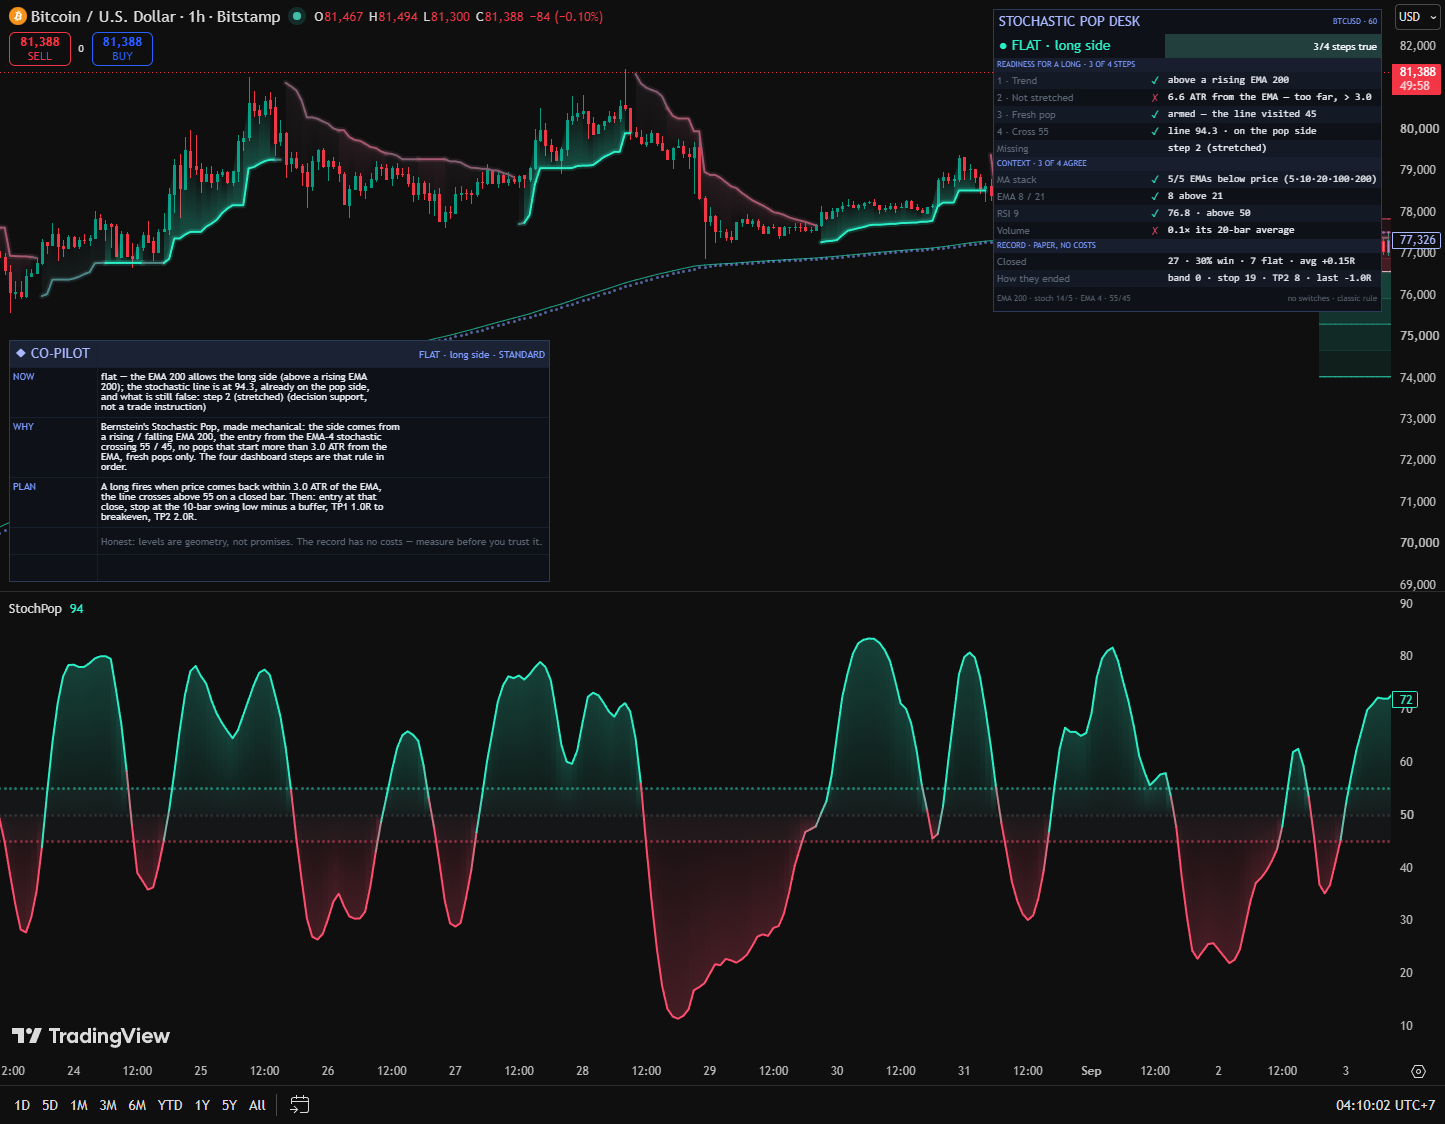Screen dimensions: 1445x1124
Task: Click the 75,000 price scale label
Action: 1419,336
